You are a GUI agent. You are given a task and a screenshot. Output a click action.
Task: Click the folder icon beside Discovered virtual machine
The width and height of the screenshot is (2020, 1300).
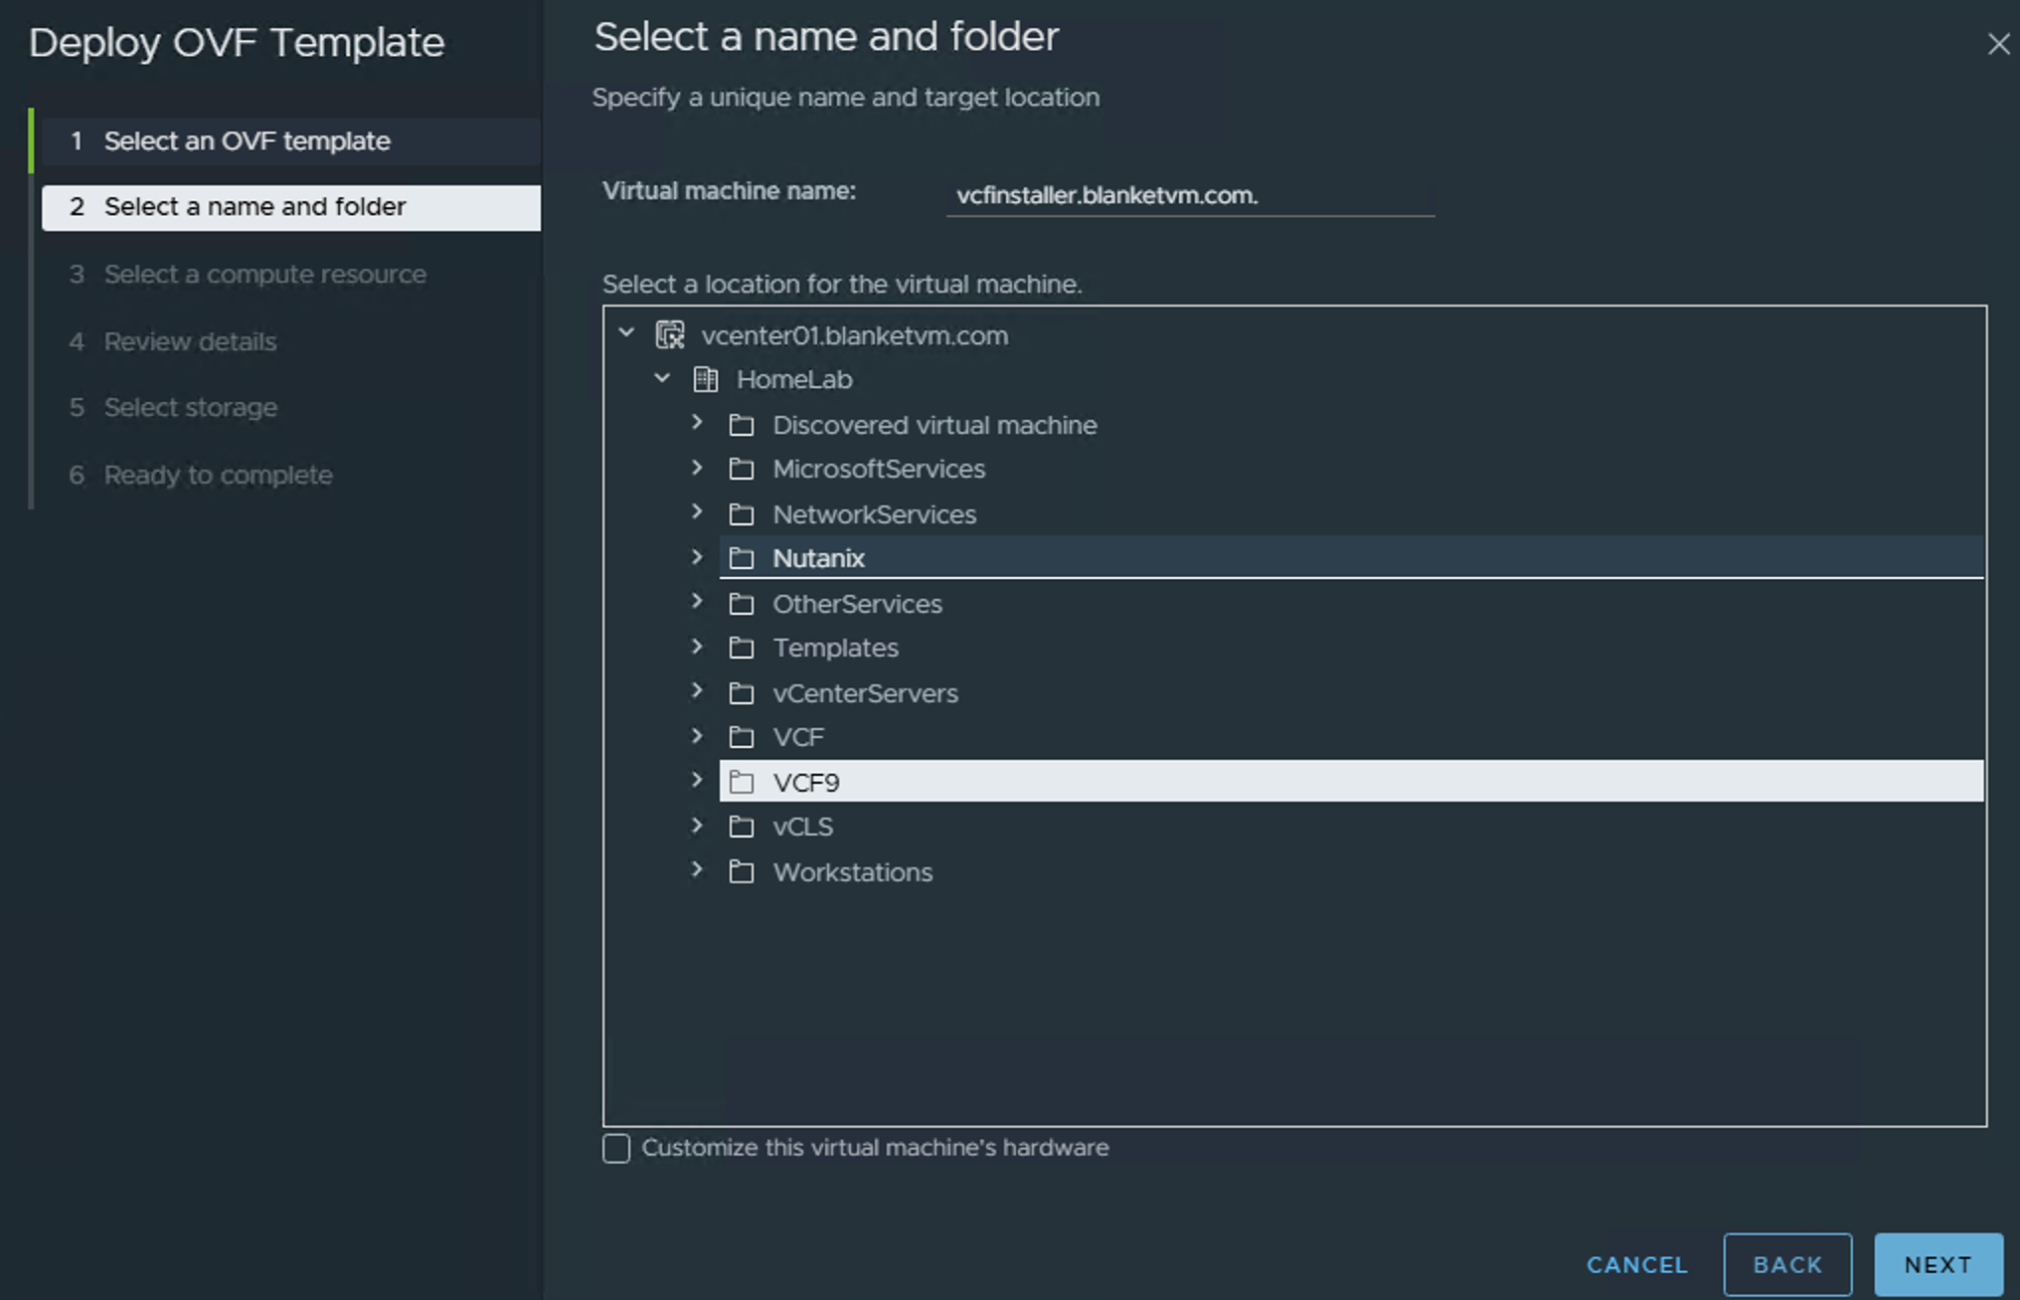click(x=742, y=424)
